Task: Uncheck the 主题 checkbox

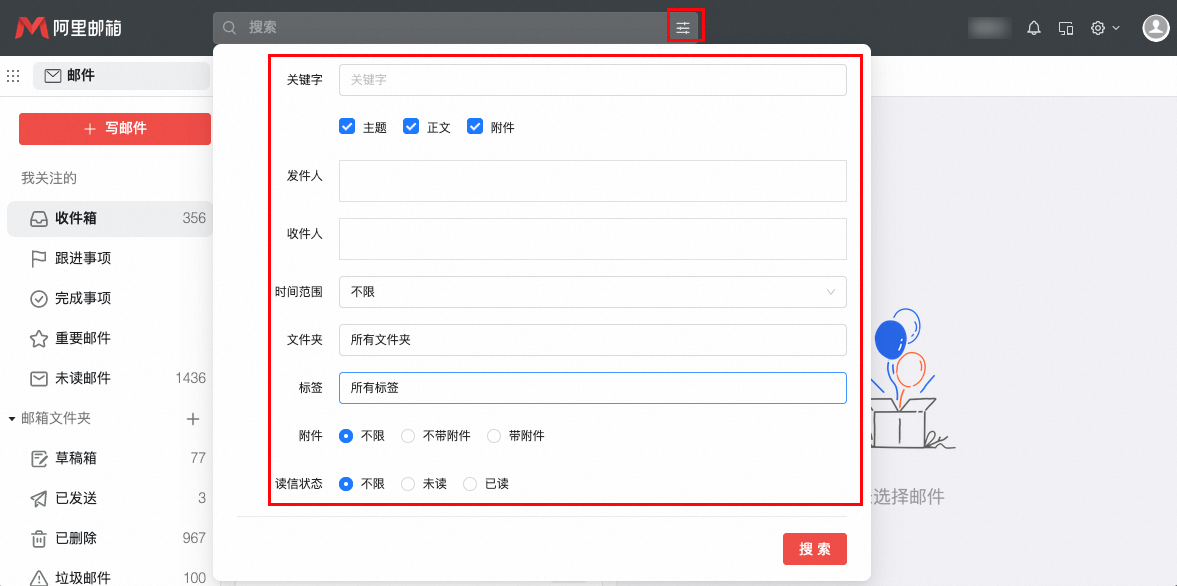Action: click(x=347, y=127)
